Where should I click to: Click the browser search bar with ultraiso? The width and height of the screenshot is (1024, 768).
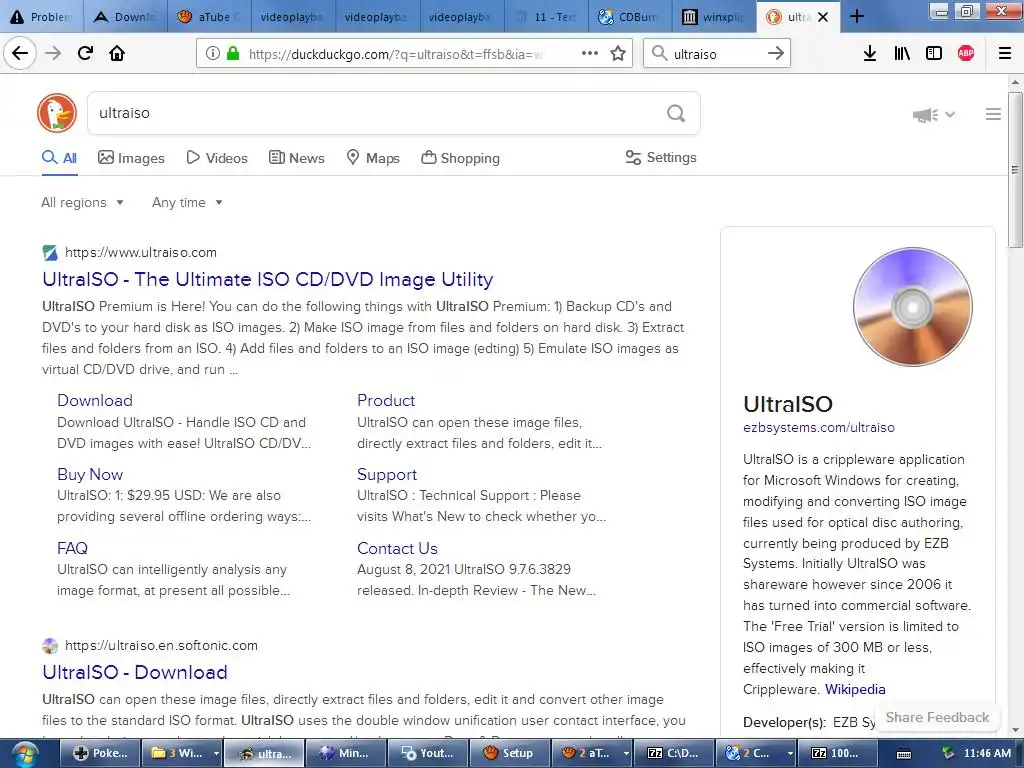coord(716,54)
